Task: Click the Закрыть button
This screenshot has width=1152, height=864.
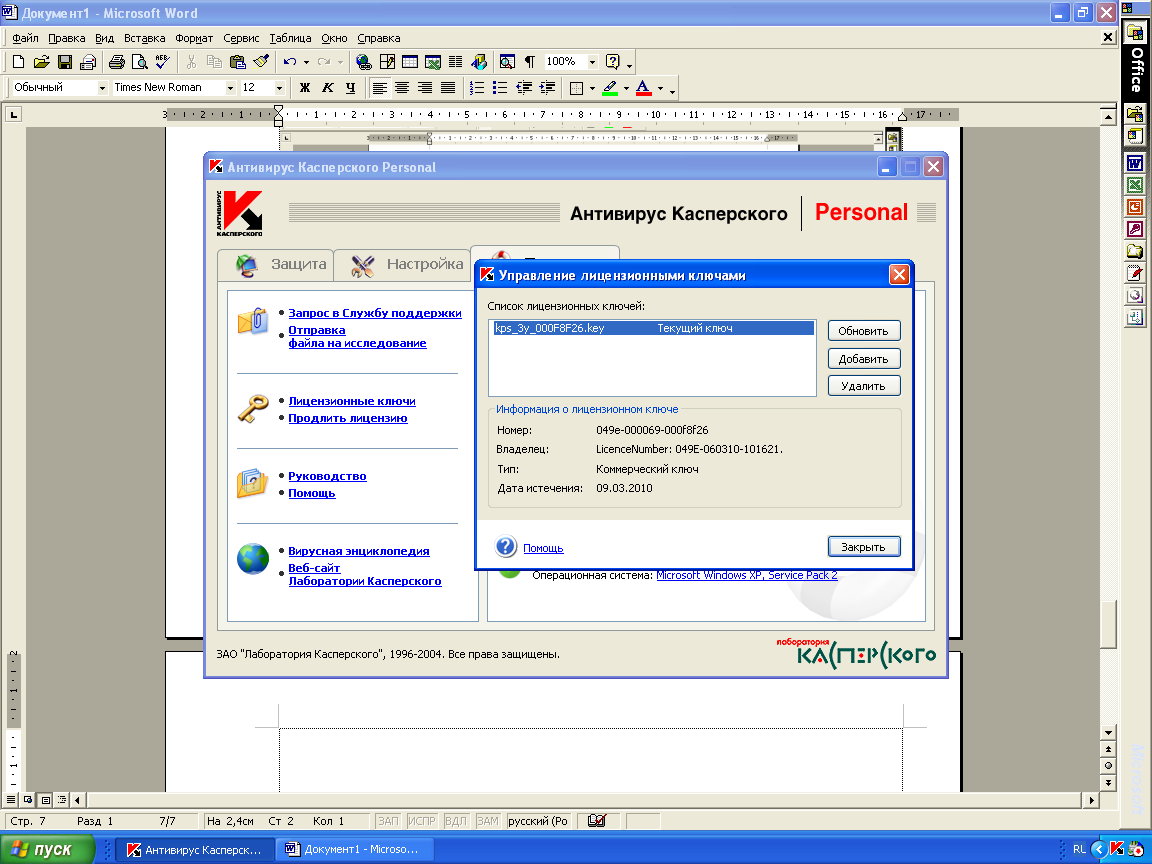Action: [x=864, y=547]
